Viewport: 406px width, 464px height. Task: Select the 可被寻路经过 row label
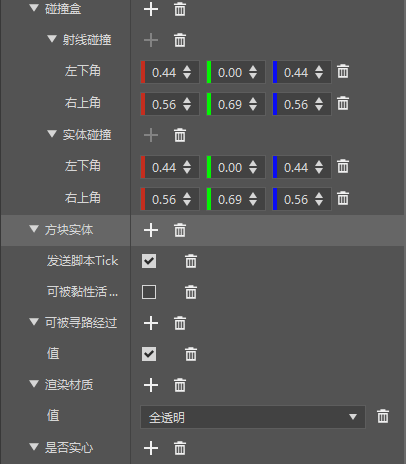81,323
